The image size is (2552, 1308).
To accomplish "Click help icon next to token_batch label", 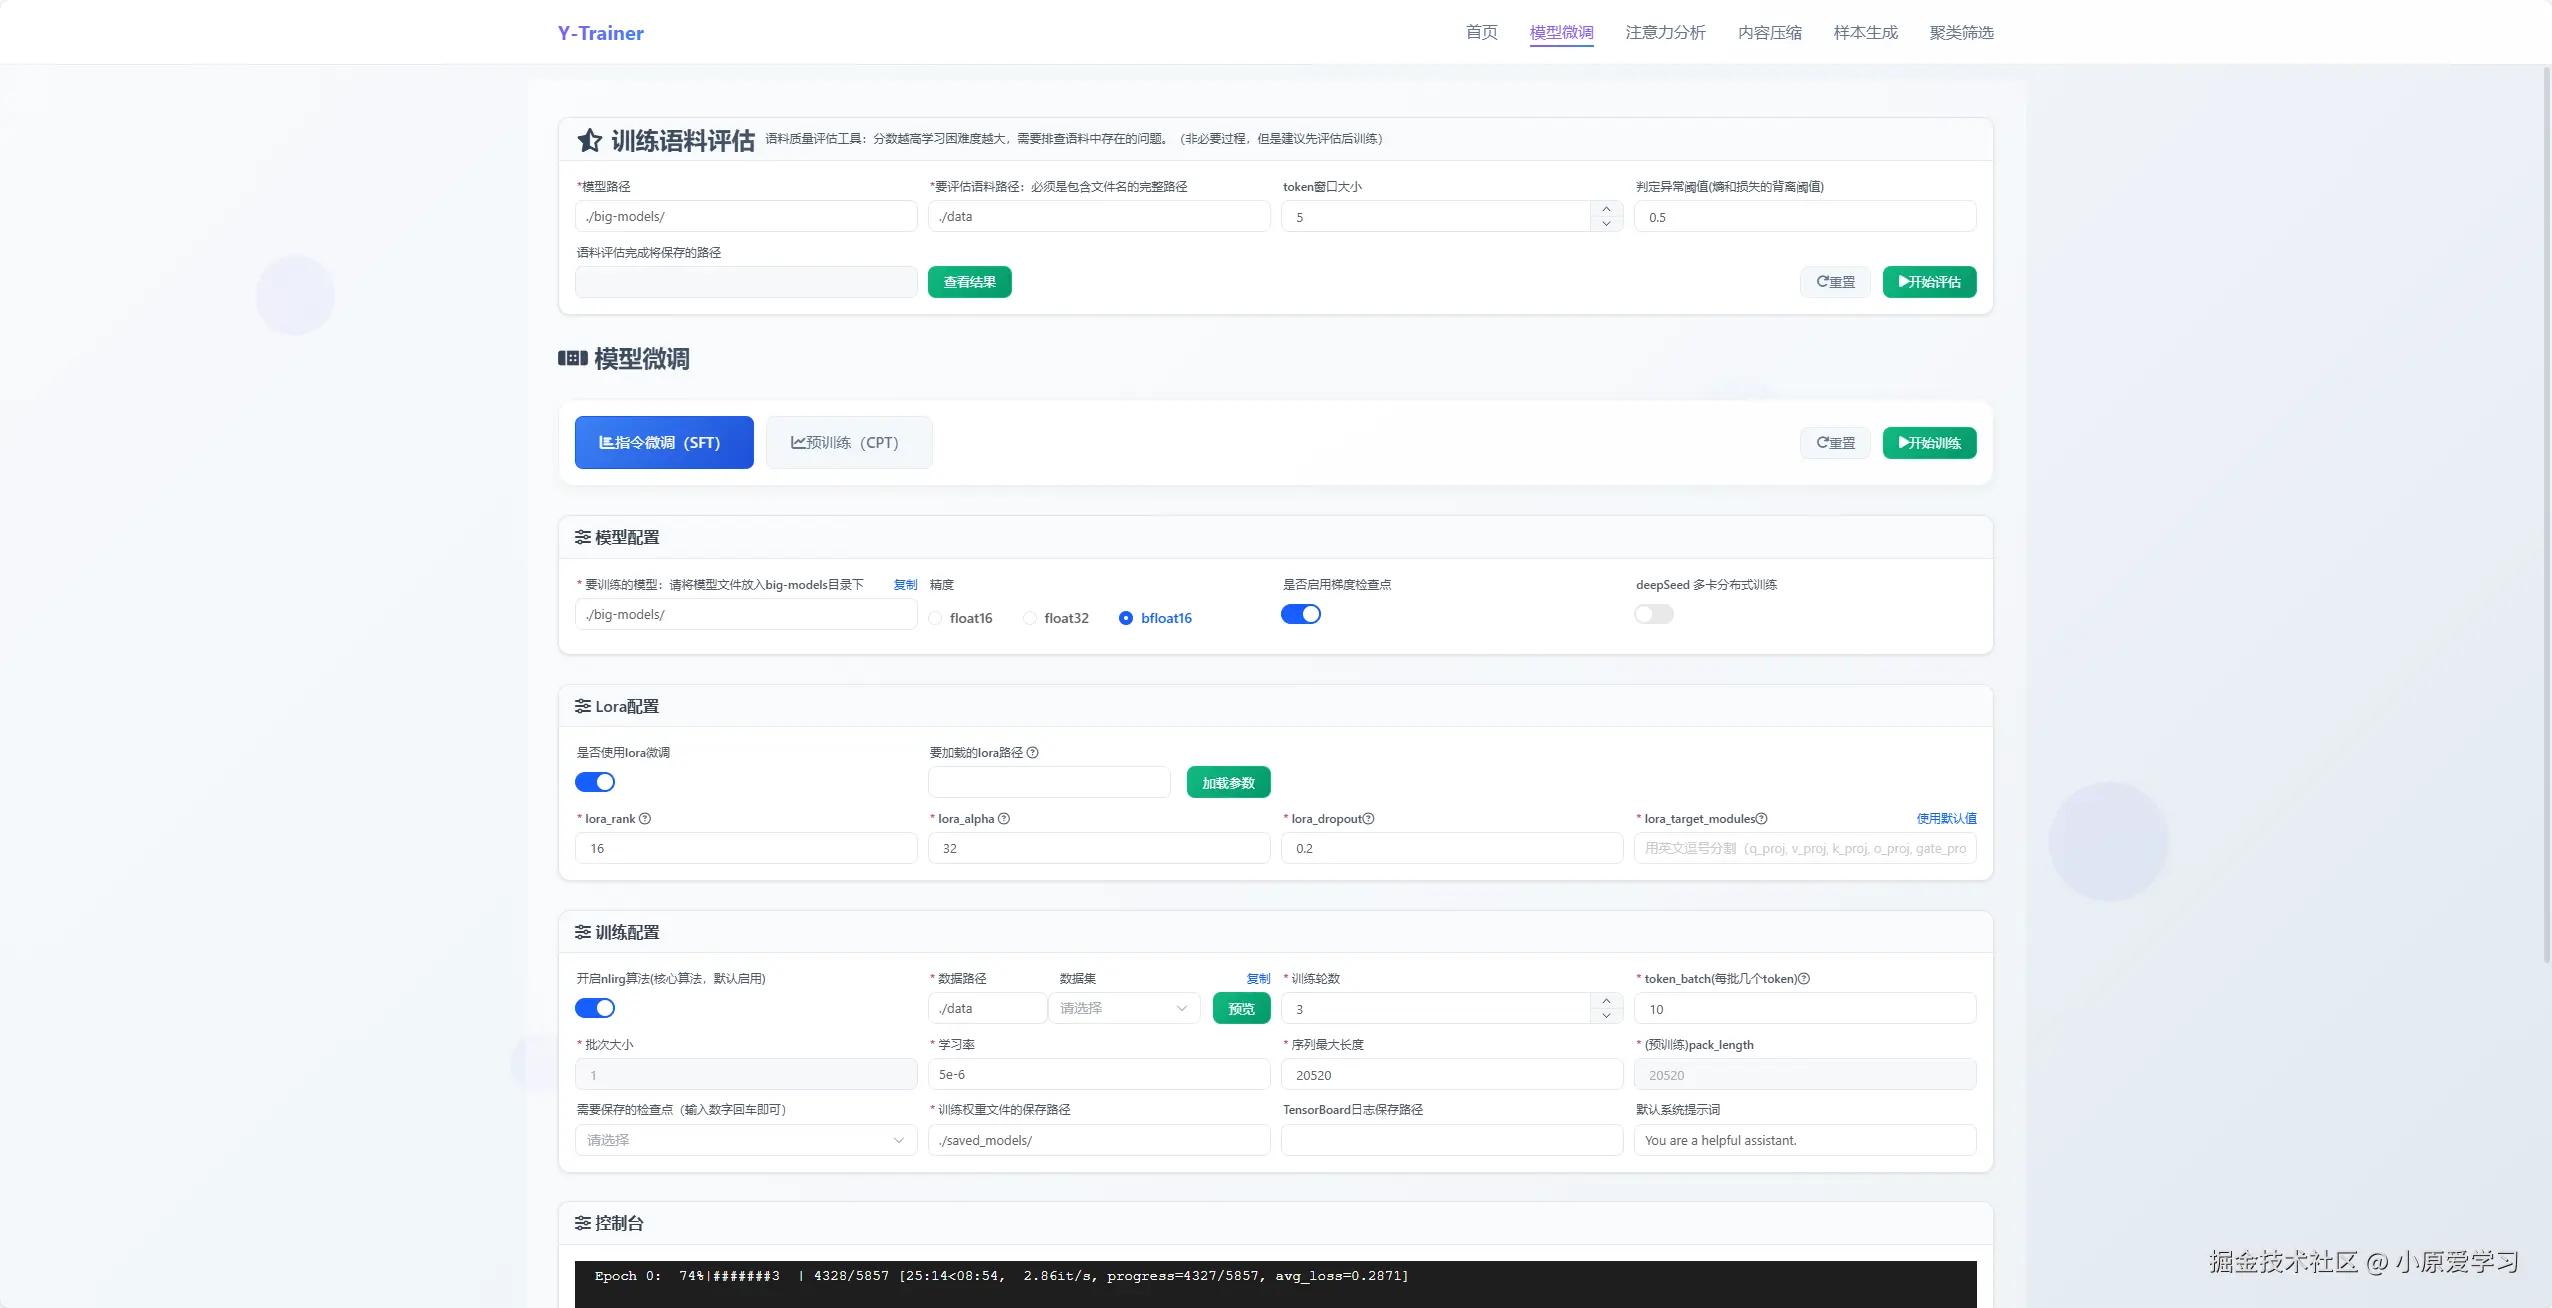I will tap(1804, 979).
